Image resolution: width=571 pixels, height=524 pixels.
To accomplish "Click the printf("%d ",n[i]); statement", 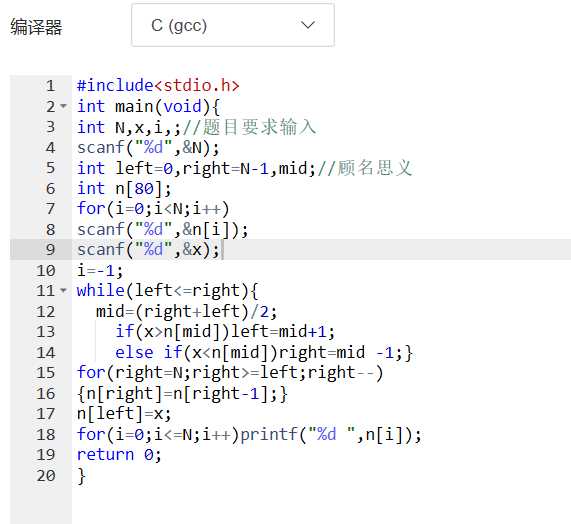I will coord(331,434).
